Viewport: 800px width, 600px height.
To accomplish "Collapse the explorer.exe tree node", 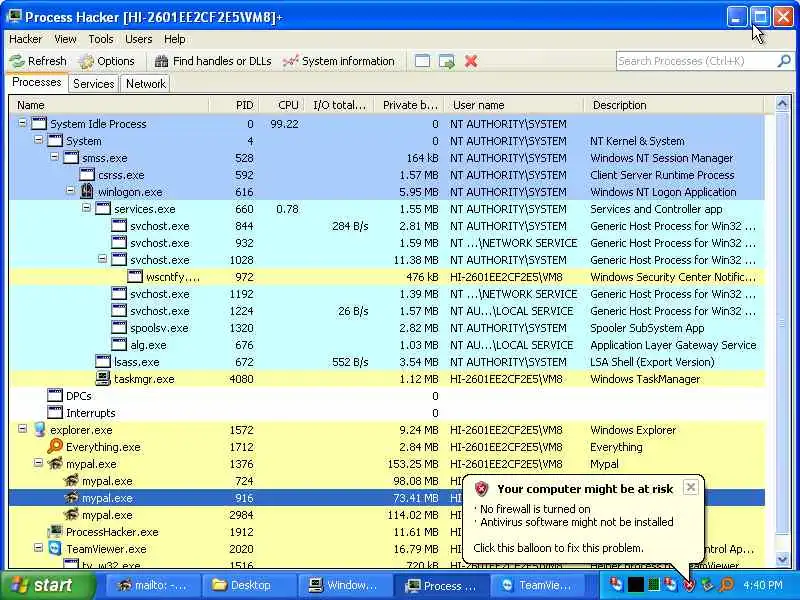I will click(22, 429).
